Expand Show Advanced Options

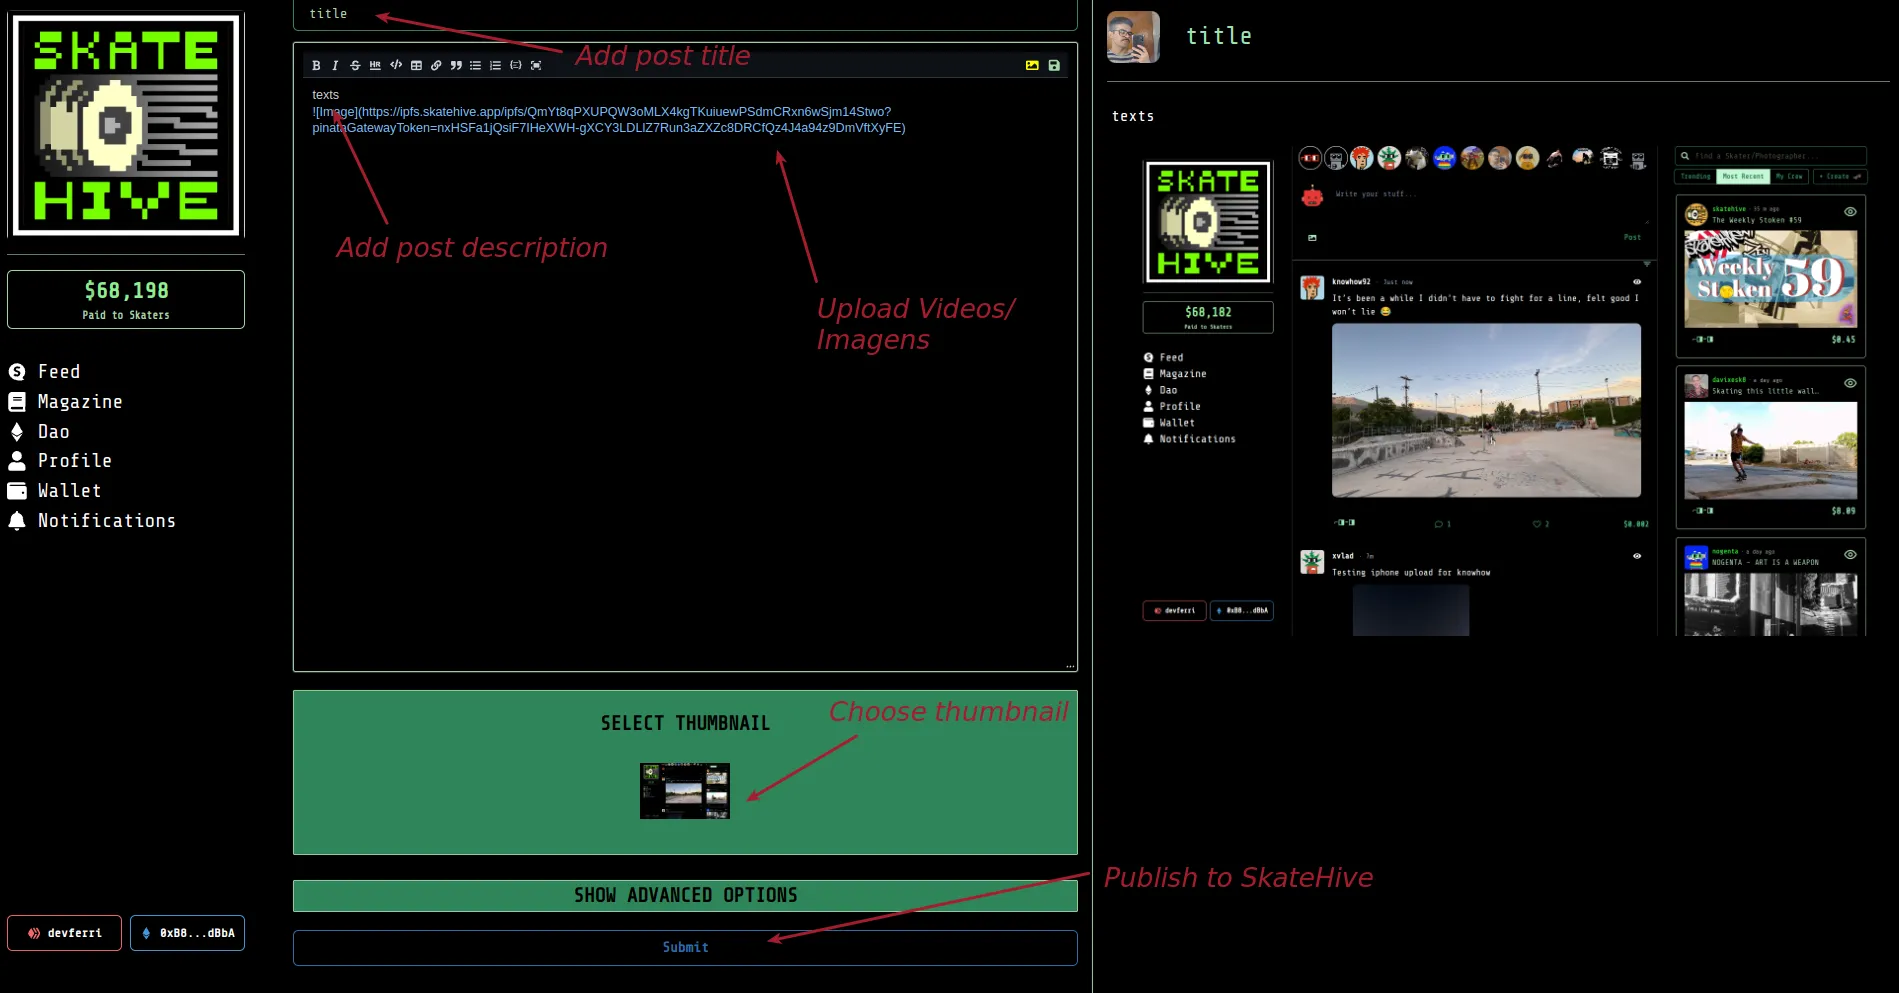pyautogui.click(x=685, y=895)
